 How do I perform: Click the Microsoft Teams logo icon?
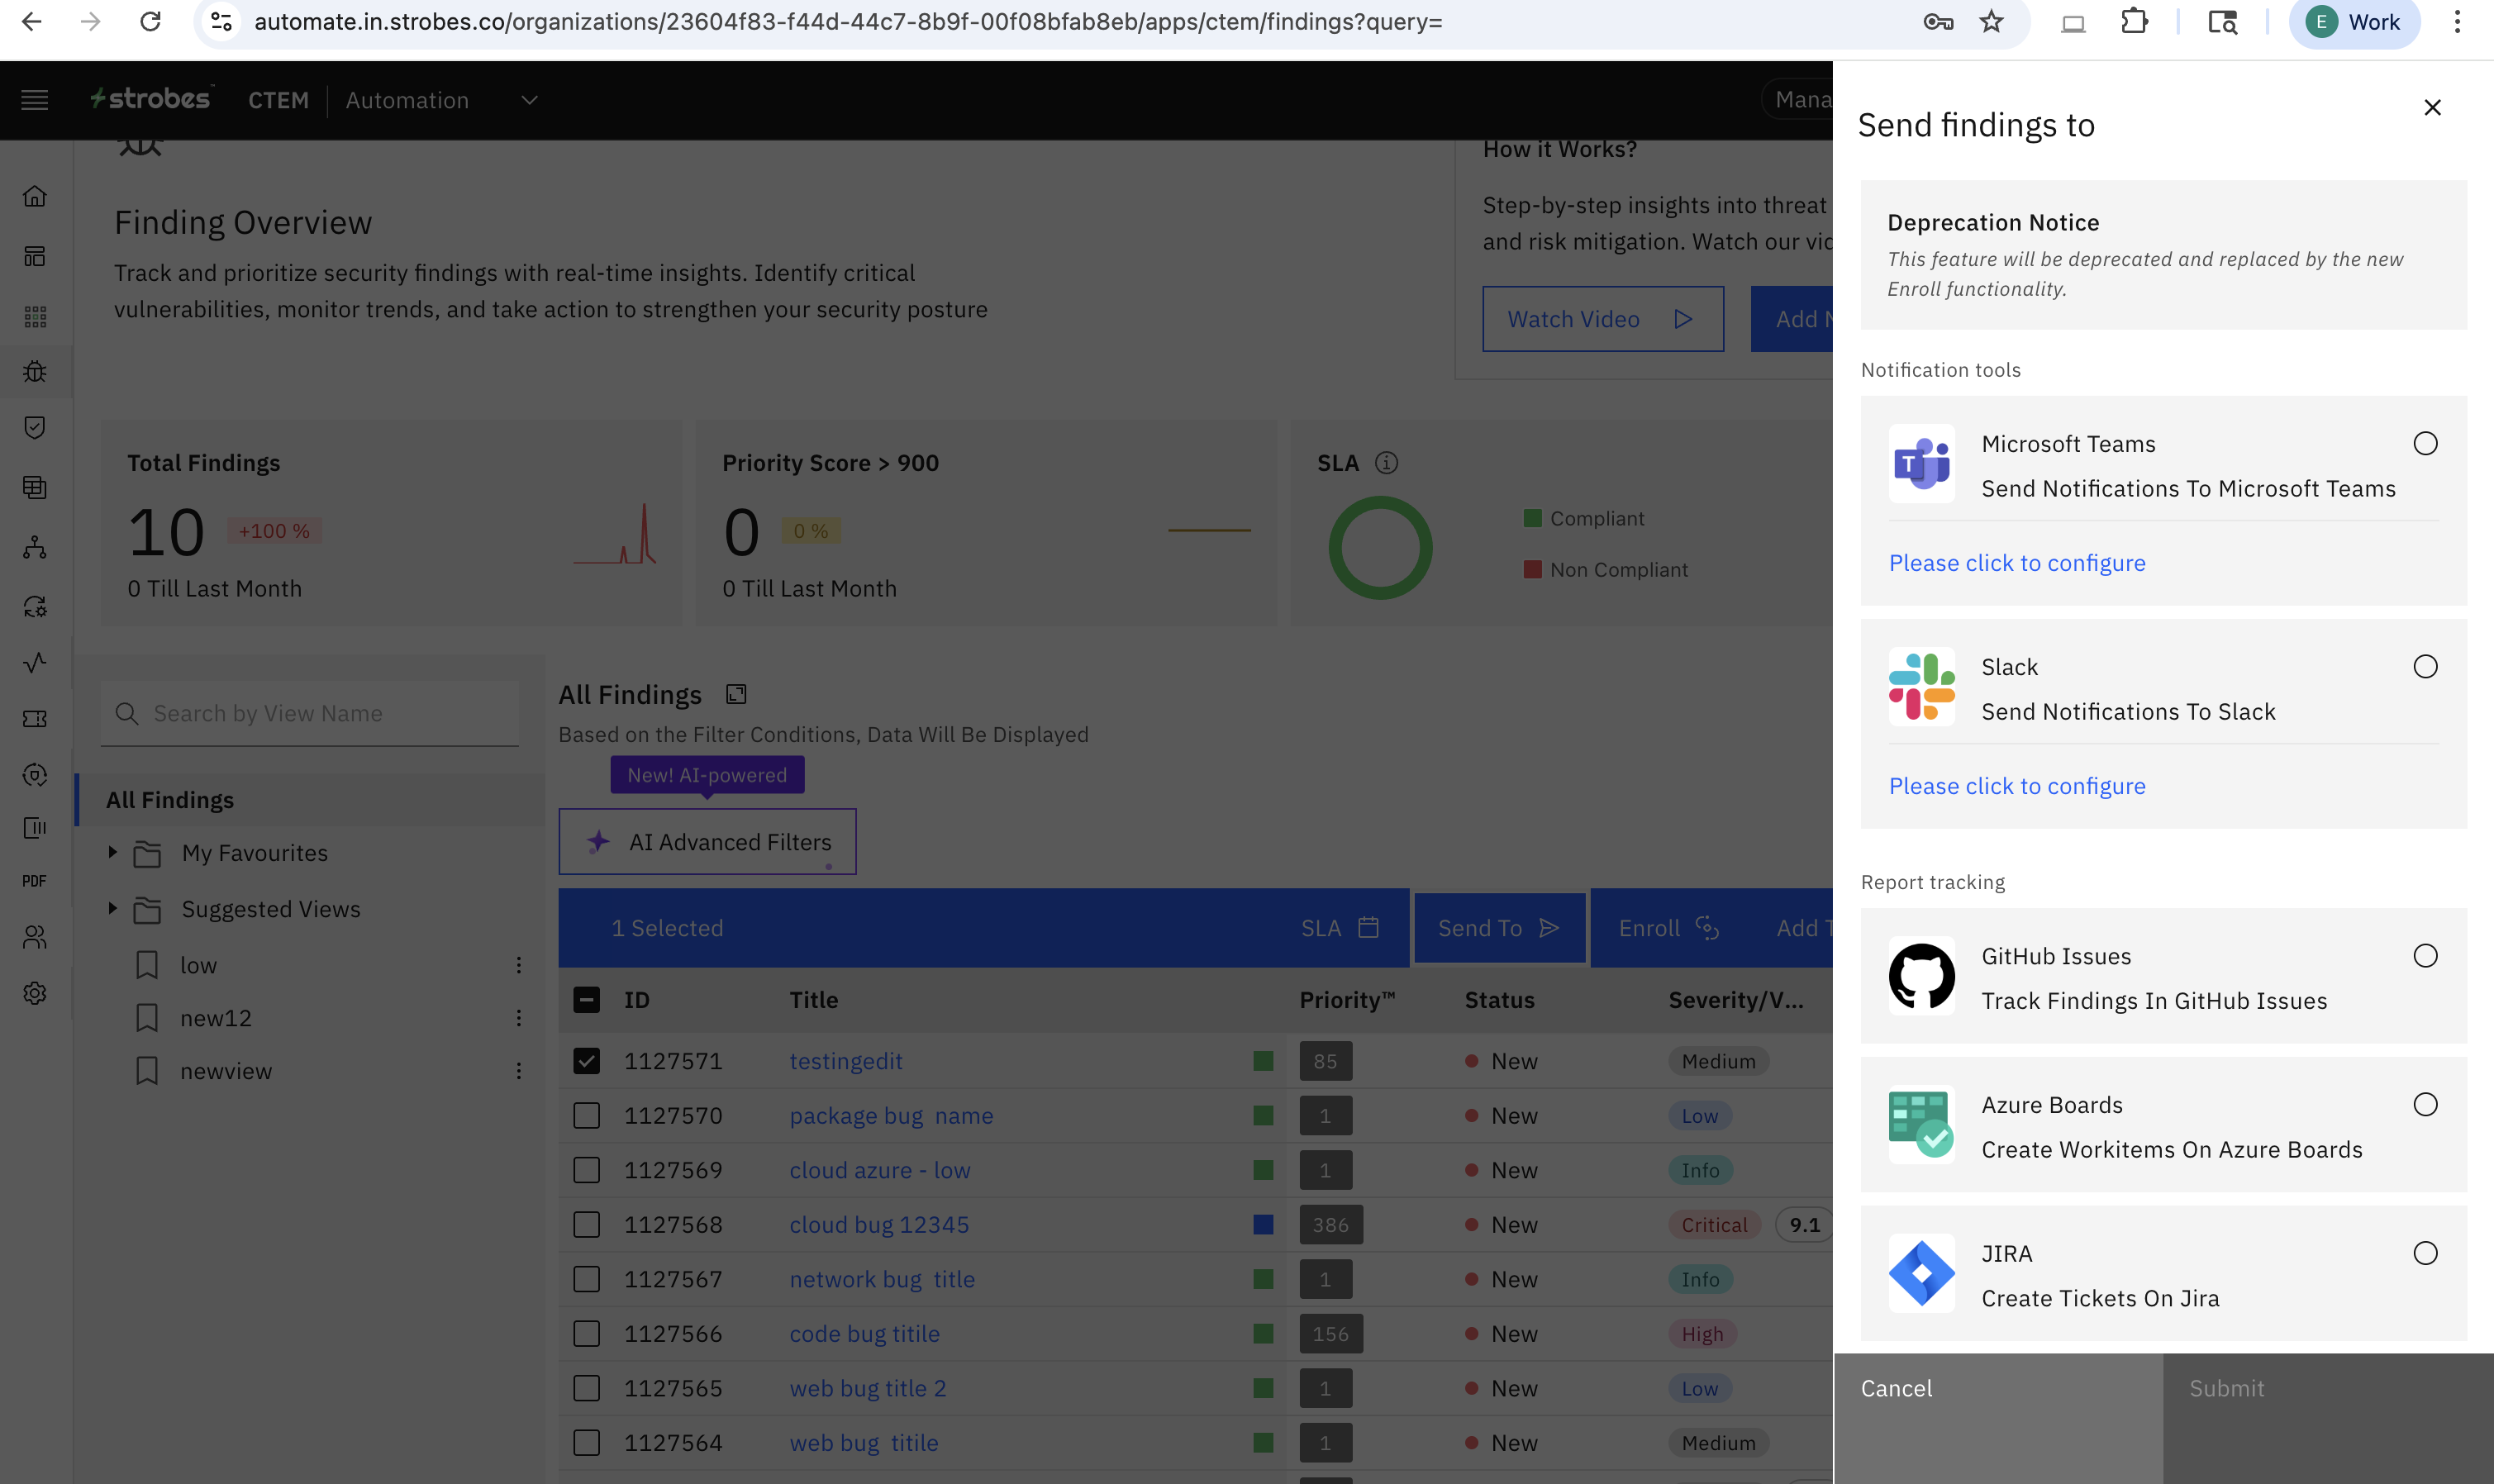(x=1921, y=465)
